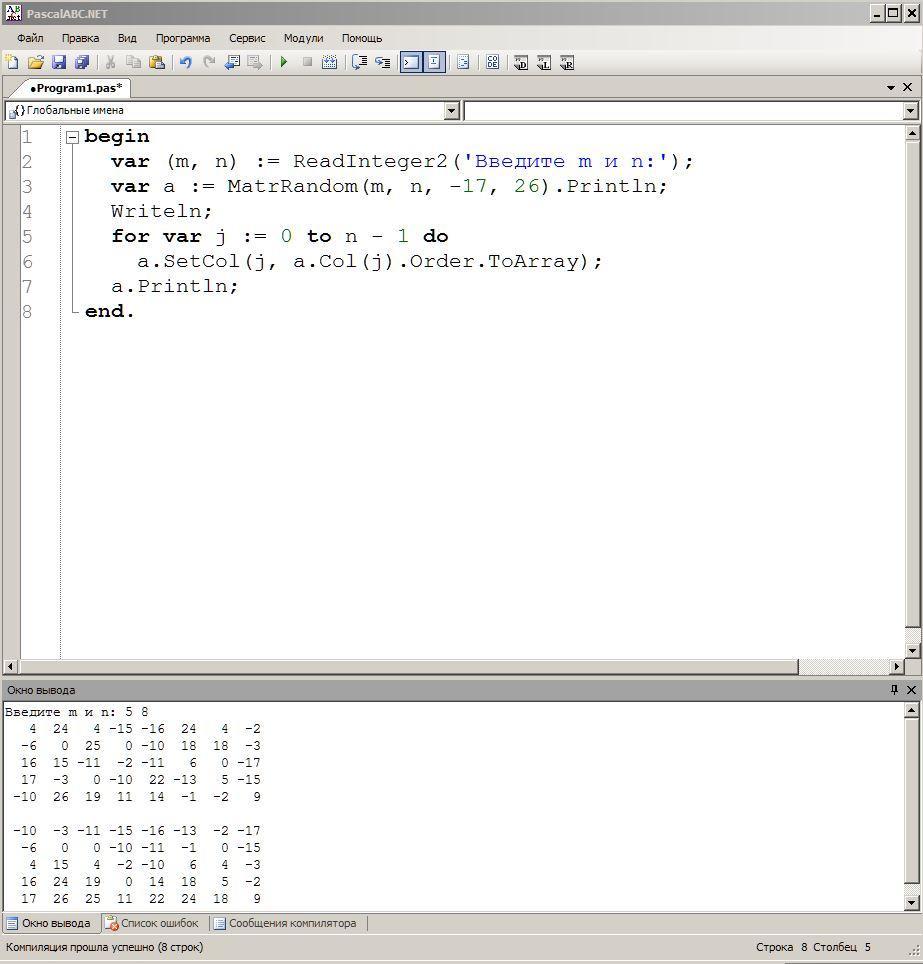Collapse the begin block fold marker
Screen dimensions: 923x964
point(72,137)
